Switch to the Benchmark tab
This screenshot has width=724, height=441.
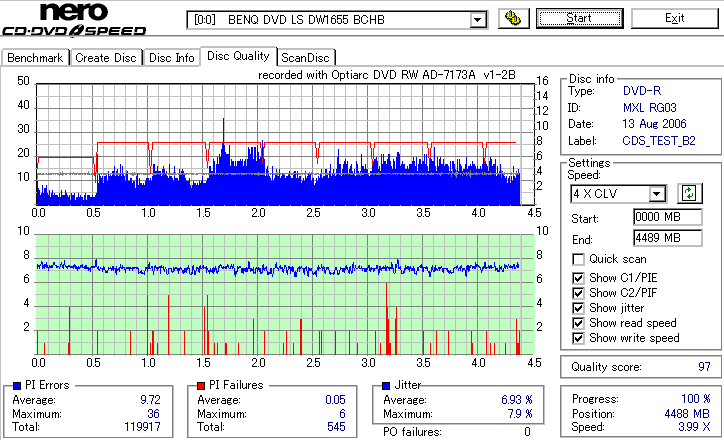pyautogui.click(x=35, y=58)
